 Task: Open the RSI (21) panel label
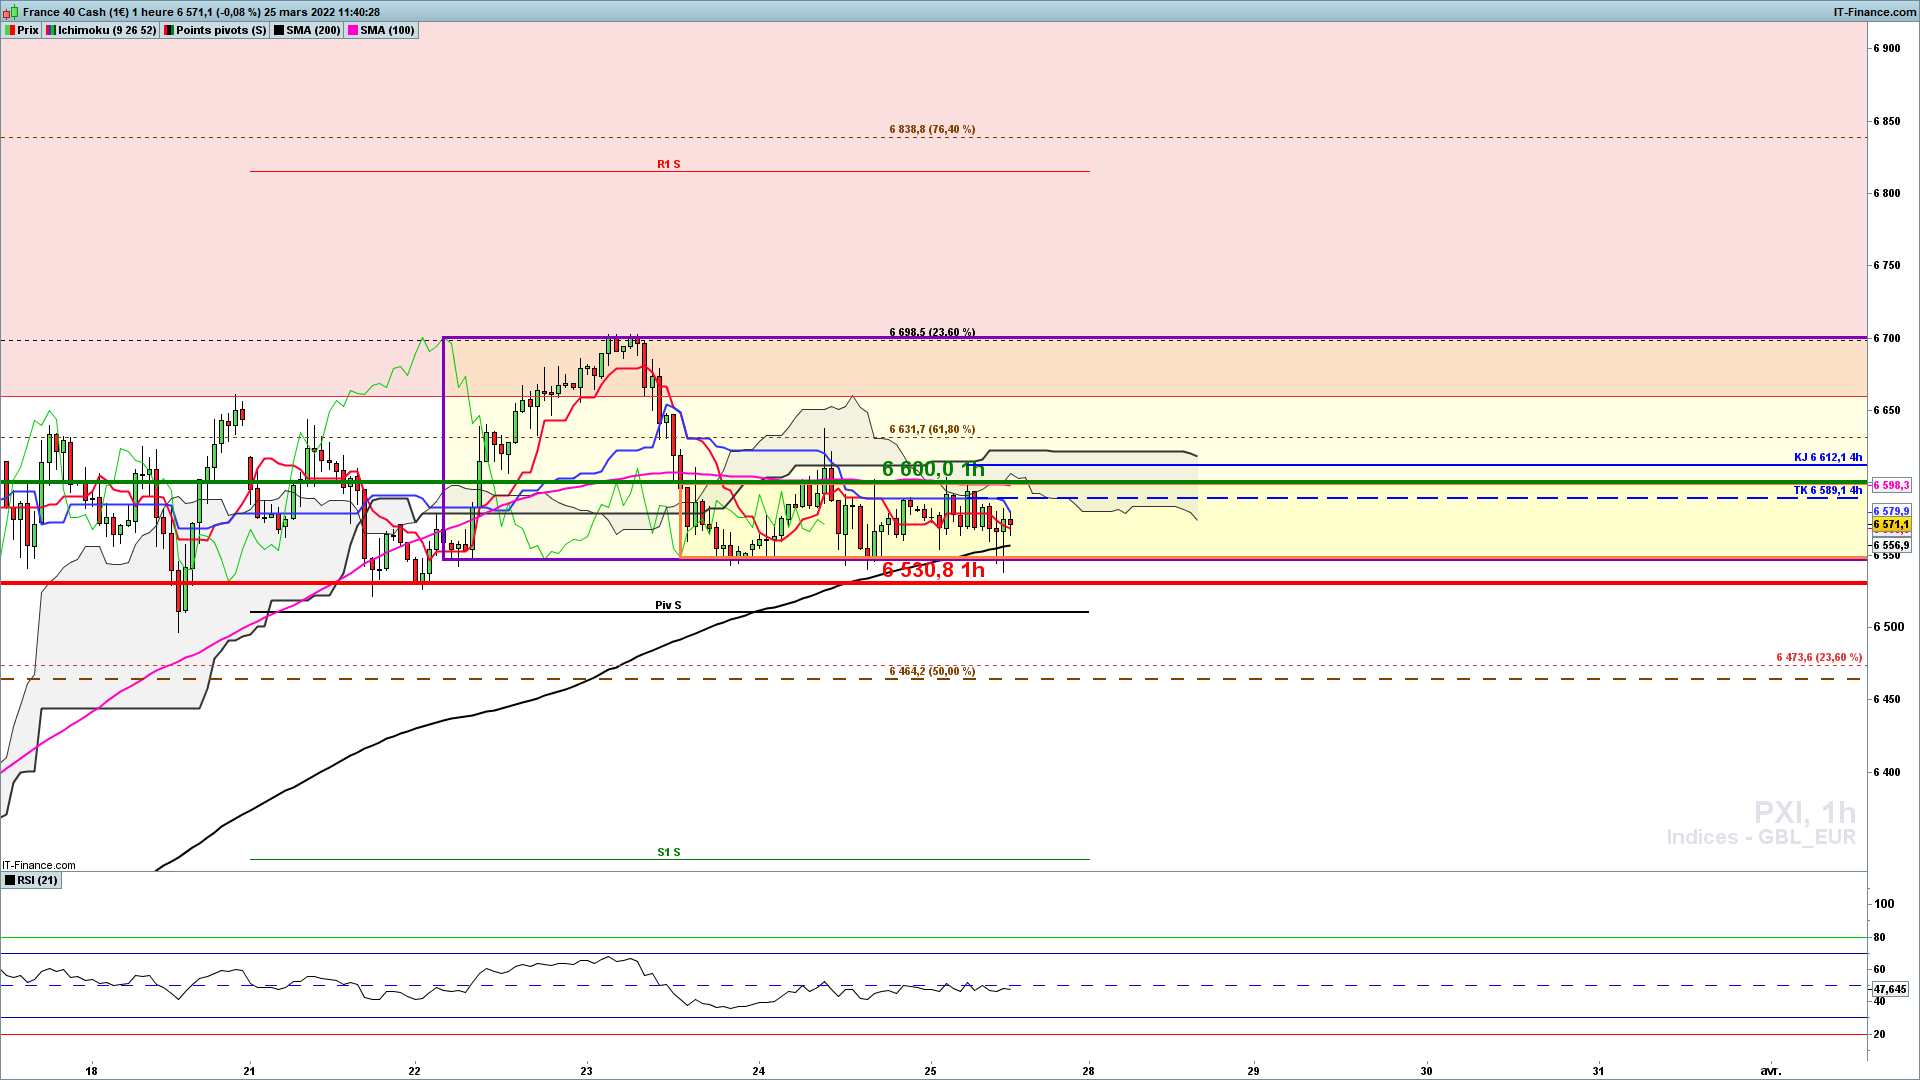tap(38, 880)
